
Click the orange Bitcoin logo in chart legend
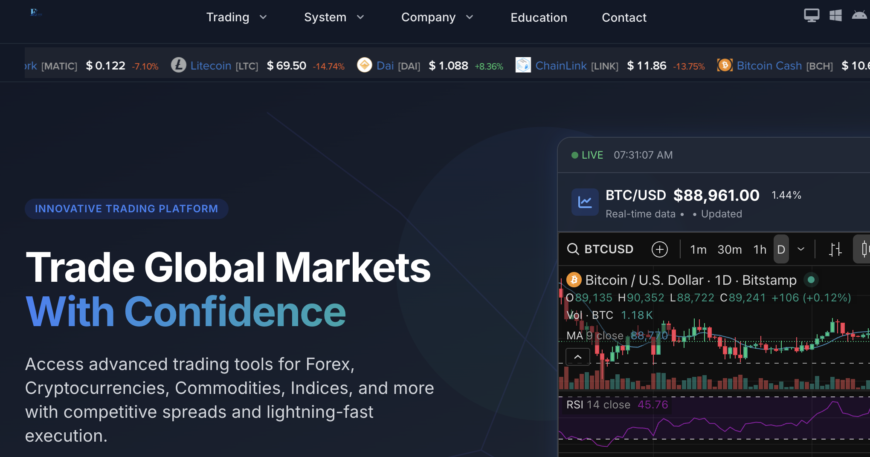coord(574,280)
